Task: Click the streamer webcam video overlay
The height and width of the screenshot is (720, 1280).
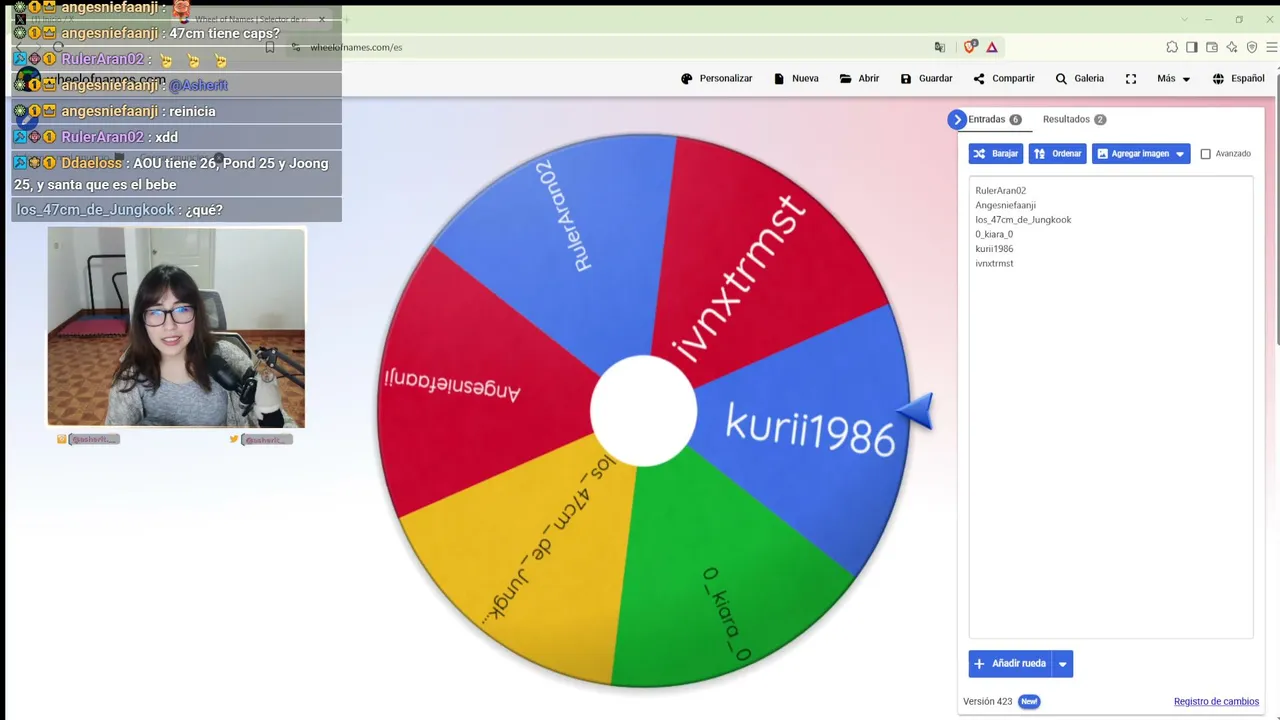Action: pos(176,327)
